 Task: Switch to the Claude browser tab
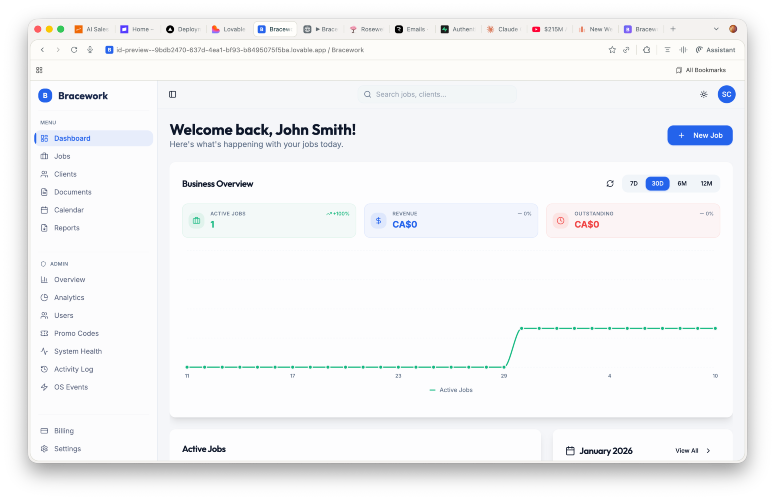(x=503, y=29)
